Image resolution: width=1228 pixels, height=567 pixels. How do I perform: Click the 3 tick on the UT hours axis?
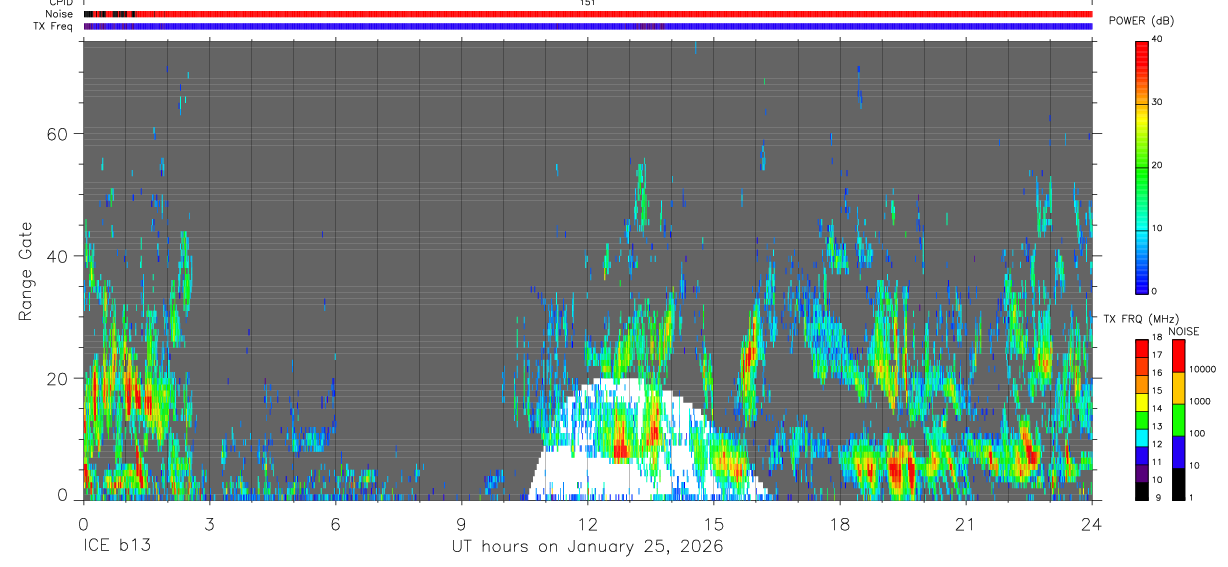tap(209, 523)
